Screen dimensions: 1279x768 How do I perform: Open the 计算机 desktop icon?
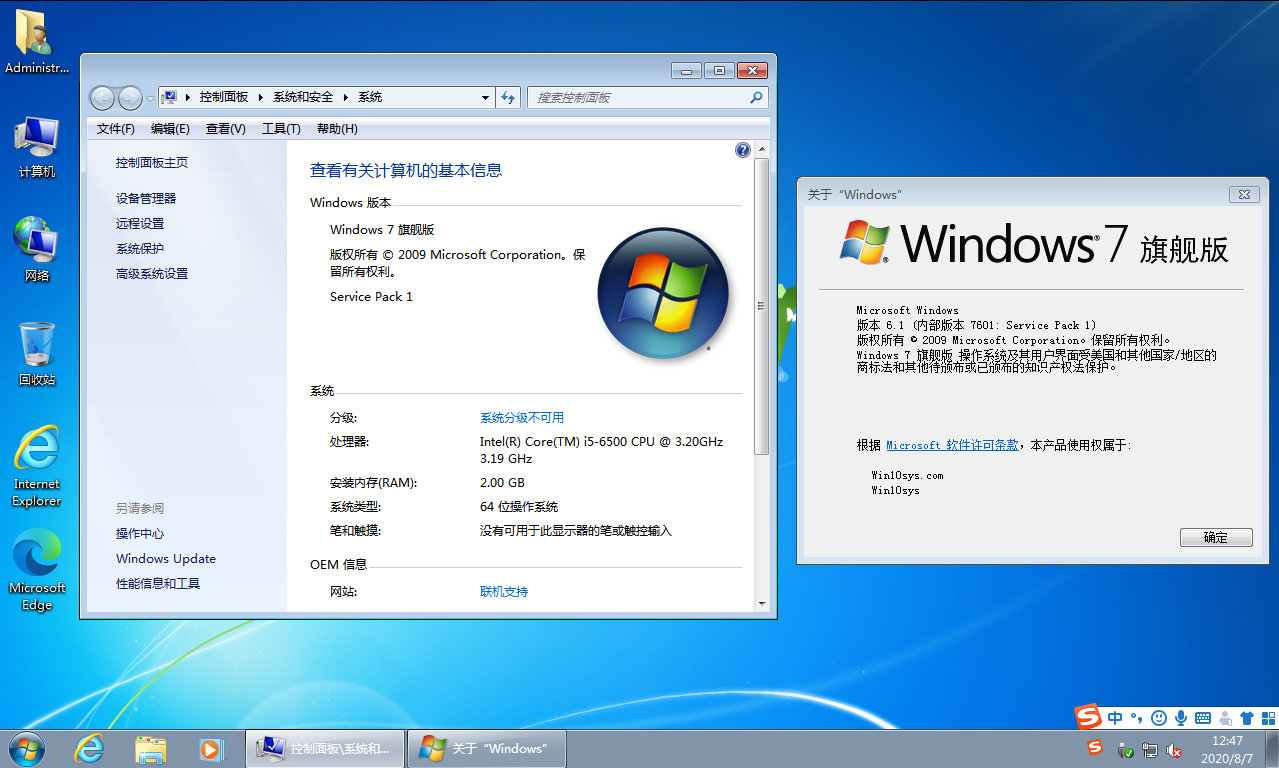point(37,147)
